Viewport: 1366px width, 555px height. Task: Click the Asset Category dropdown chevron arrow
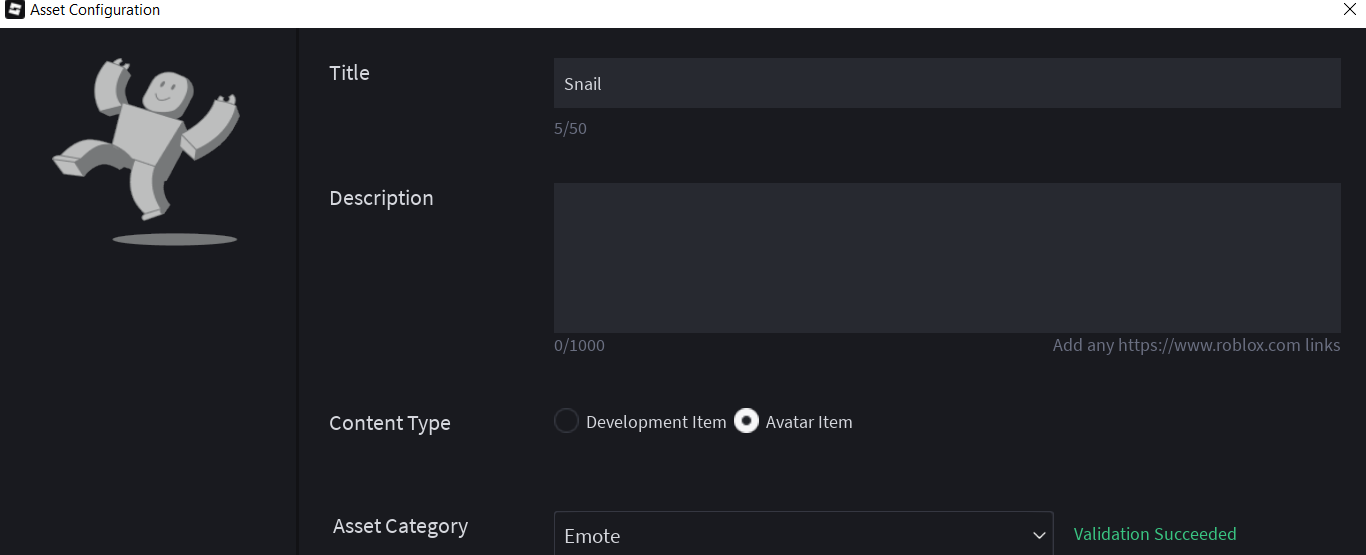(1037, 535)
